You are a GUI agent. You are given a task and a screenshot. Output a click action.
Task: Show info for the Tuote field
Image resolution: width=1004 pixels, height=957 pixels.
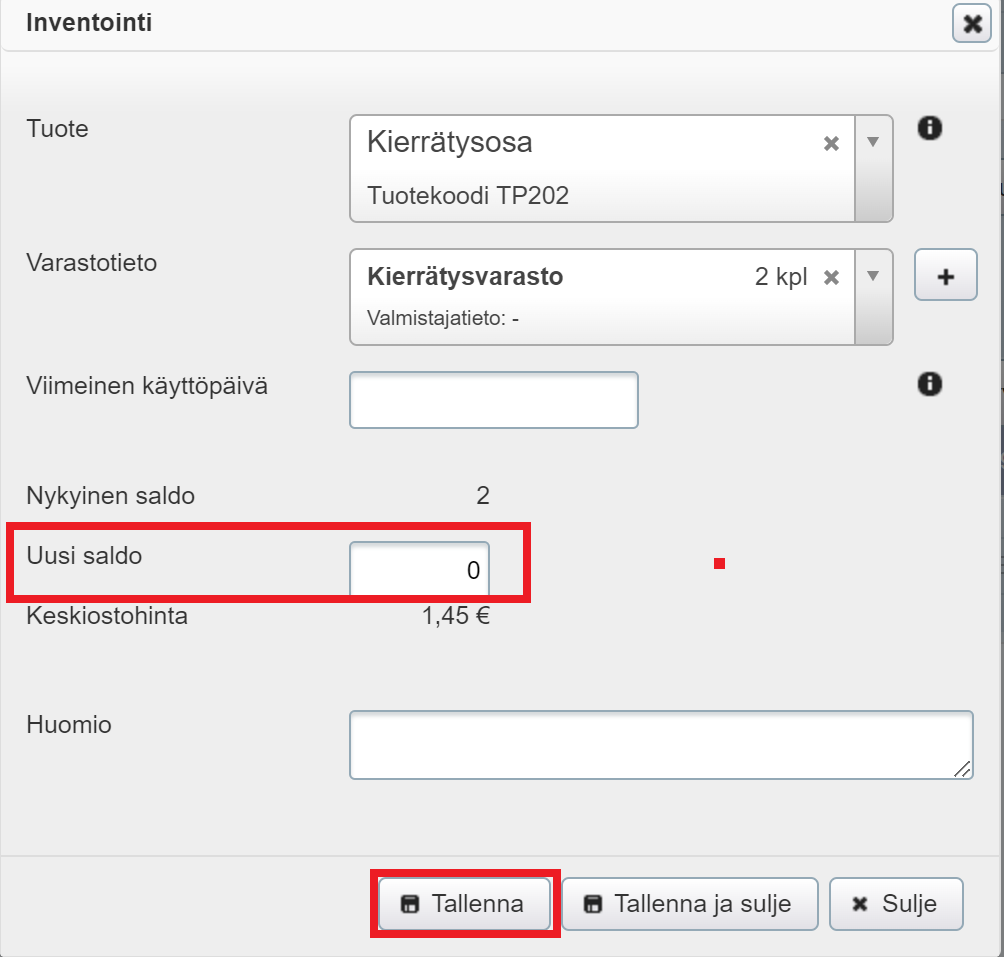pyautogui.click(x=930, y=128)
